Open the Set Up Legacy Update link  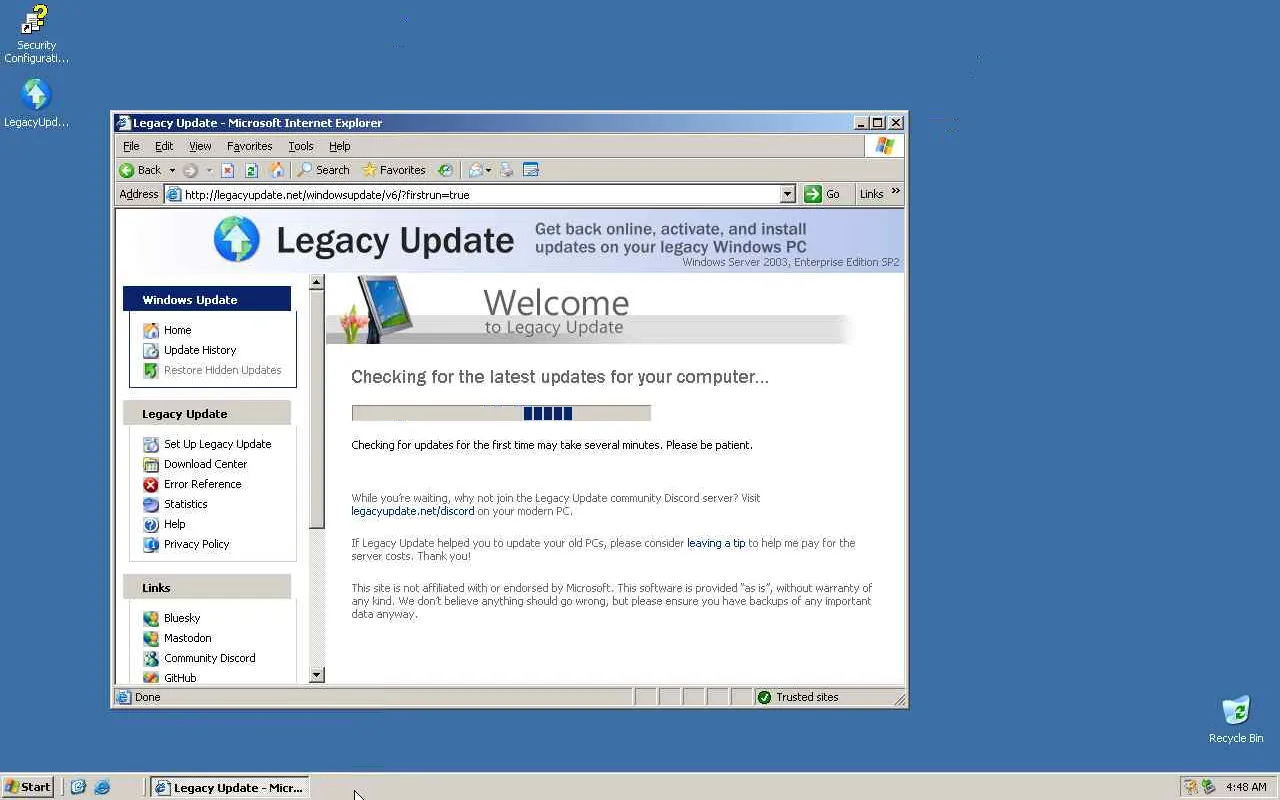217,444
